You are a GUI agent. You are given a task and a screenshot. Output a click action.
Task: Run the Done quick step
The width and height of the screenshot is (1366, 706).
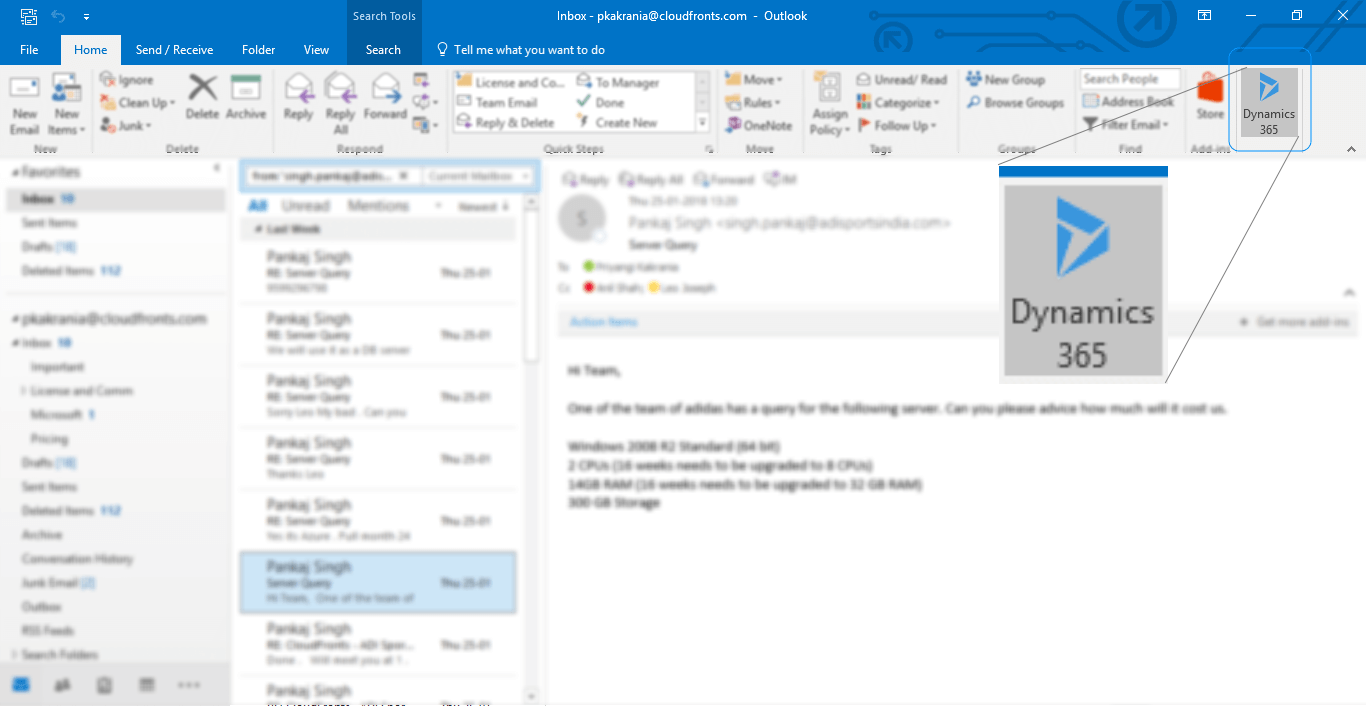pos(601,103)
